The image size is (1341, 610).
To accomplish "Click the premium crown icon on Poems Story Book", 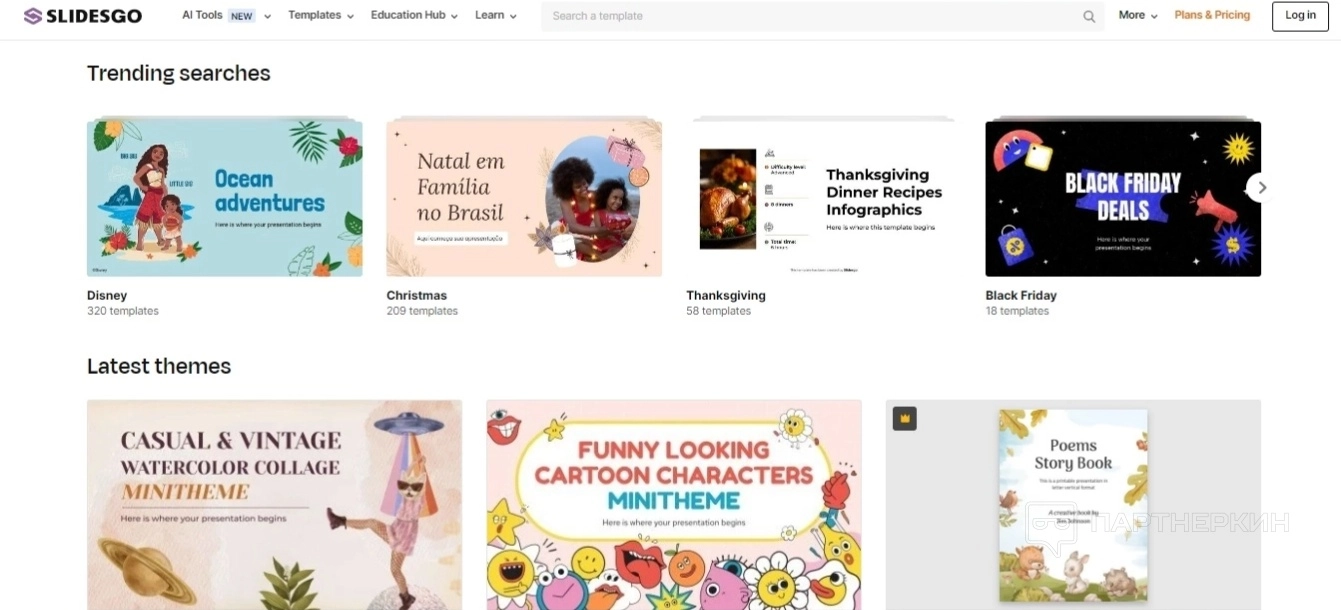I will pos(905,419).
